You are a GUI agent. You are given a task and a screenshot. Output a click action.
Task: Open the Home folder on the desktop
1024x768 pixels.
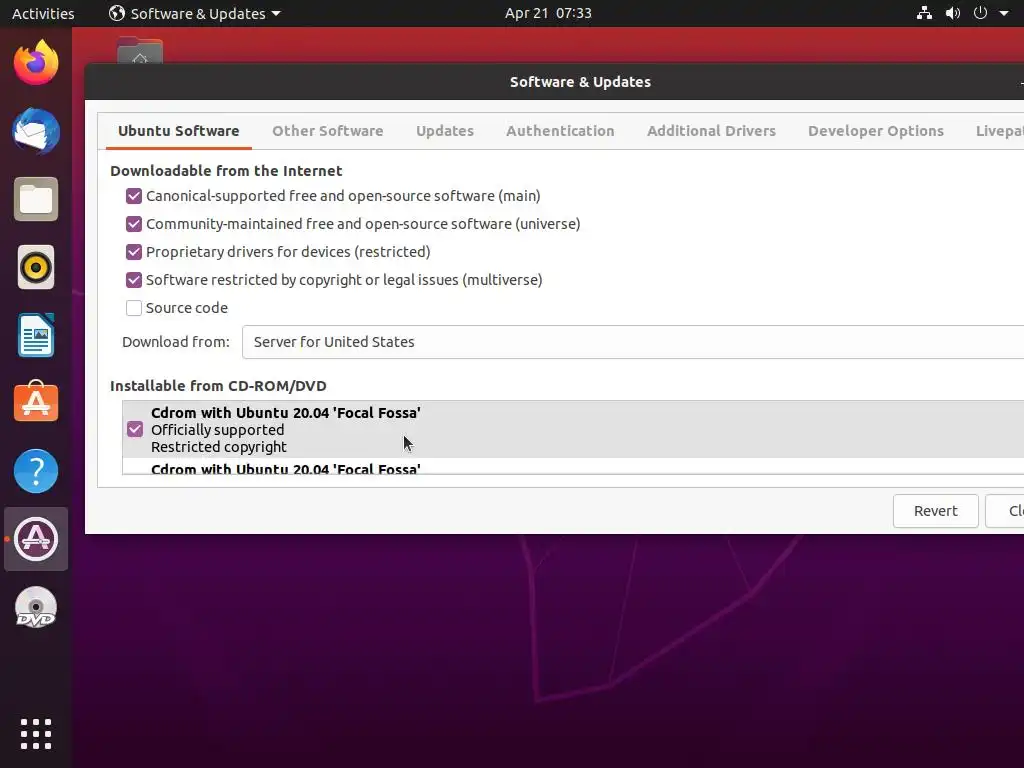(x=140, y=50)
